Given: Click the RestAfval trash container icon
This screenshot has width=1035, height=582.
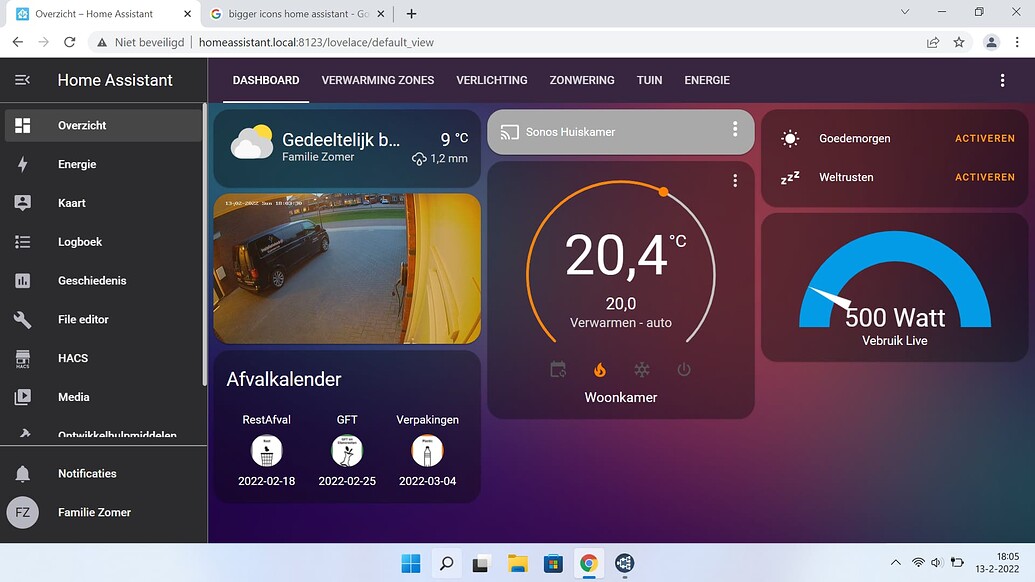Looking at the screenshot, I should 266,452.
